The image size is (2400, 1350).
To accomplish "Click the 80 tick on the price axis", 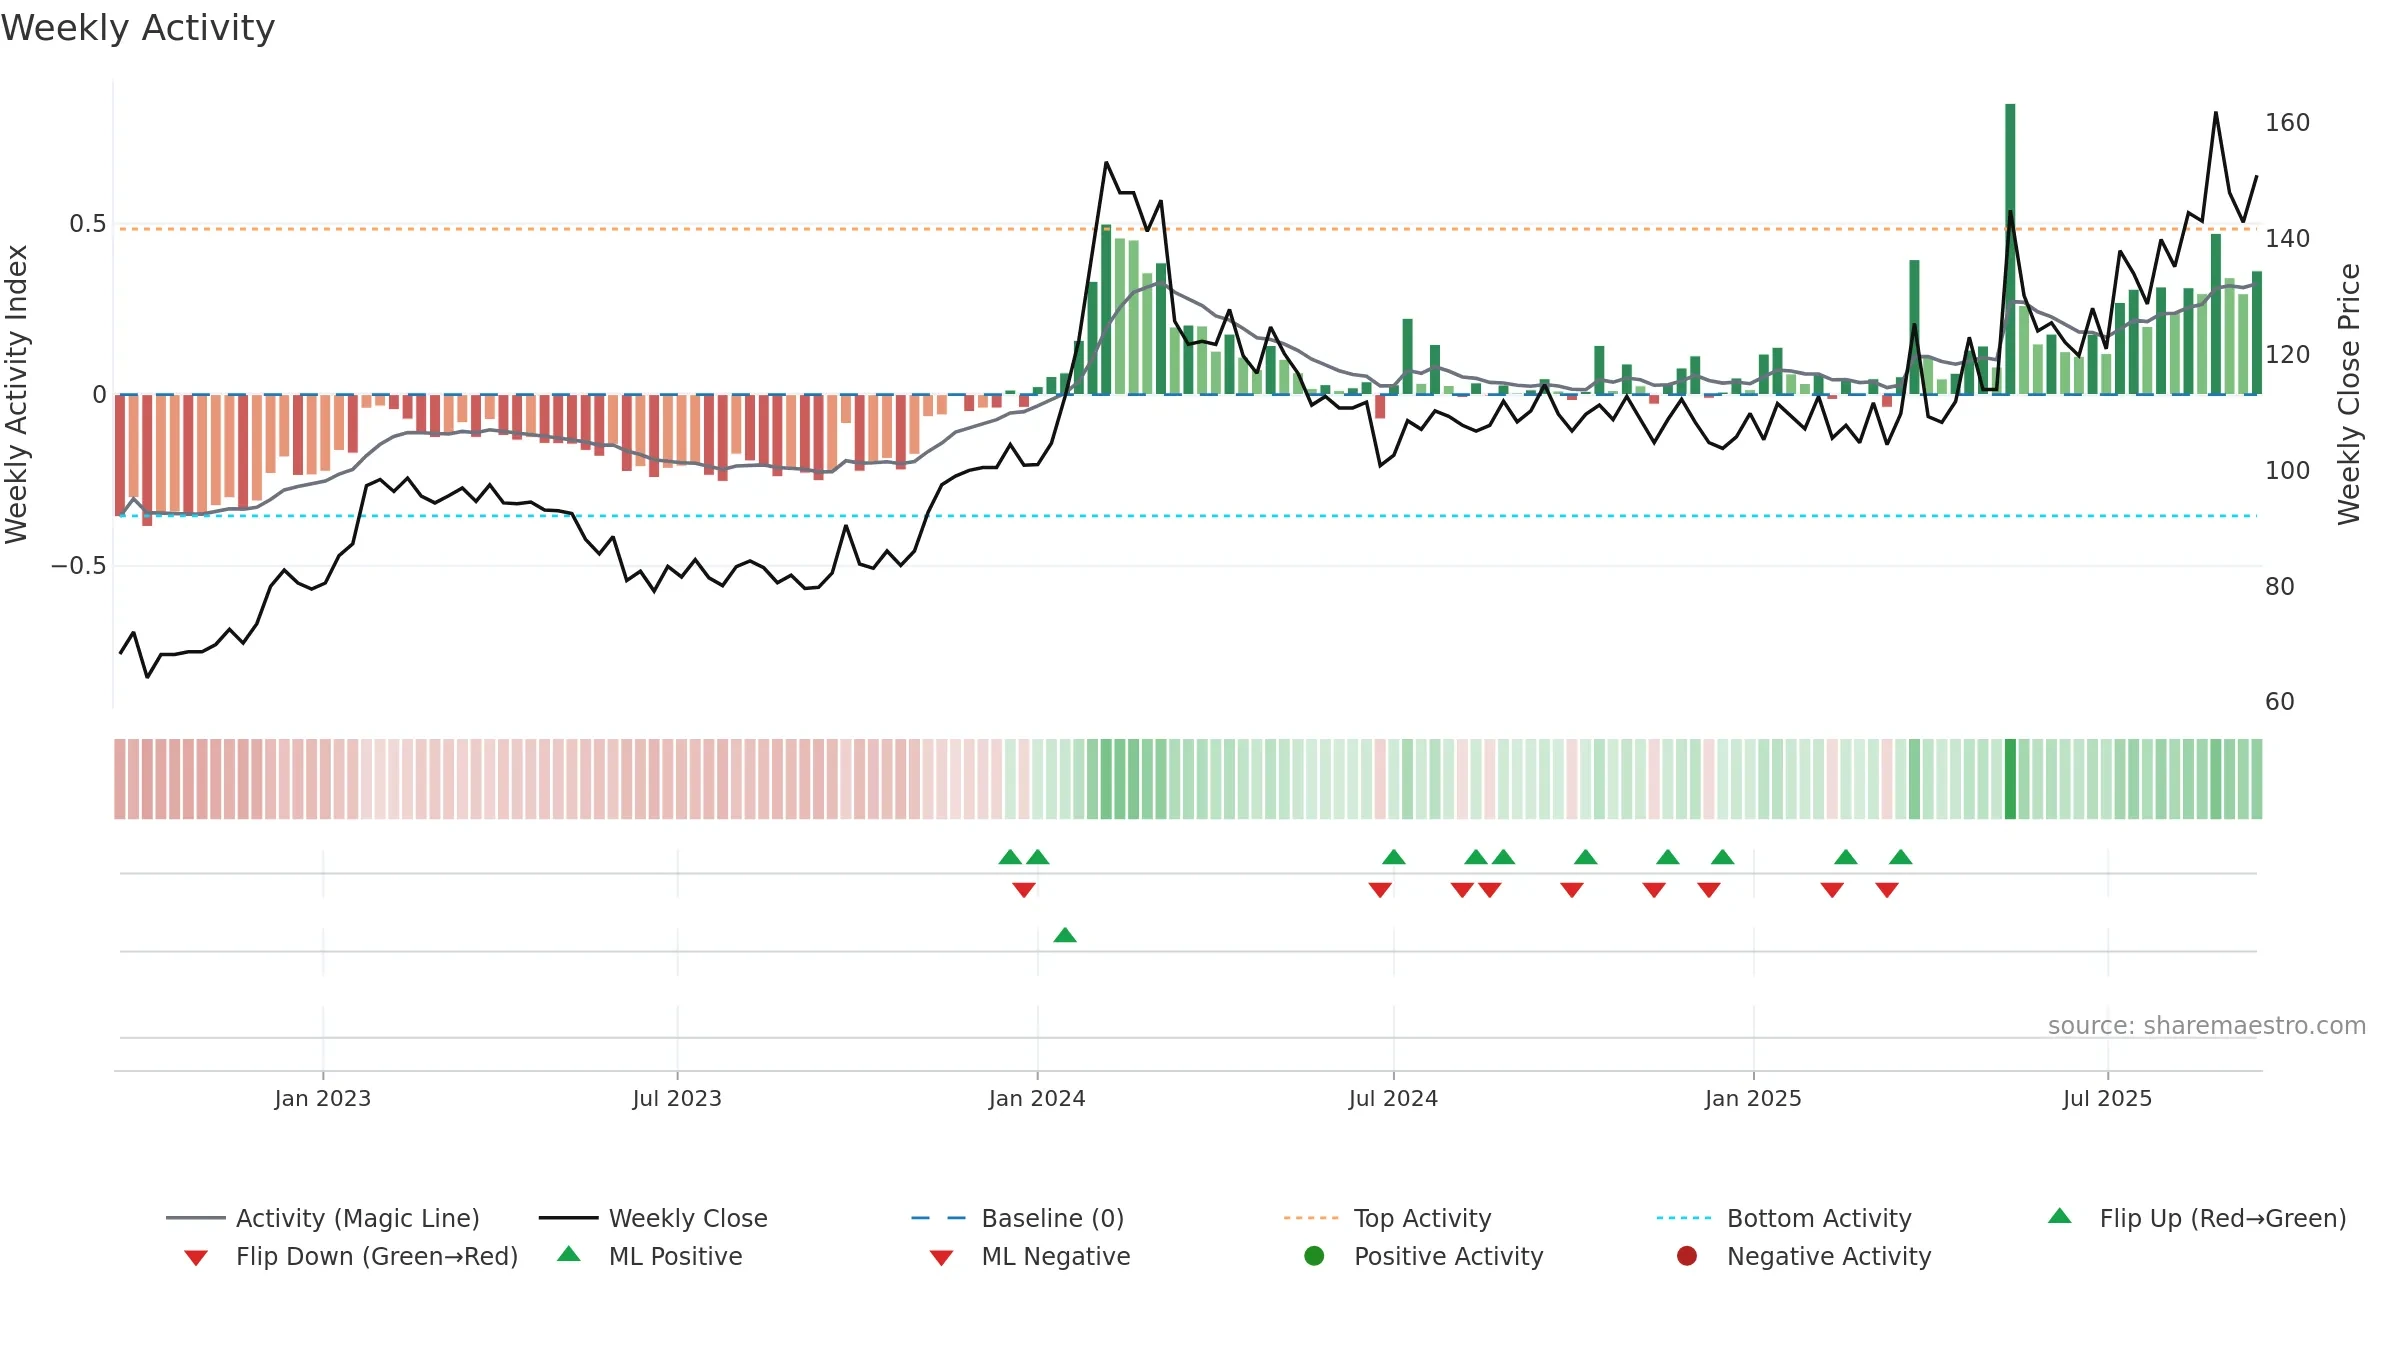I will tap(2280, 587).
